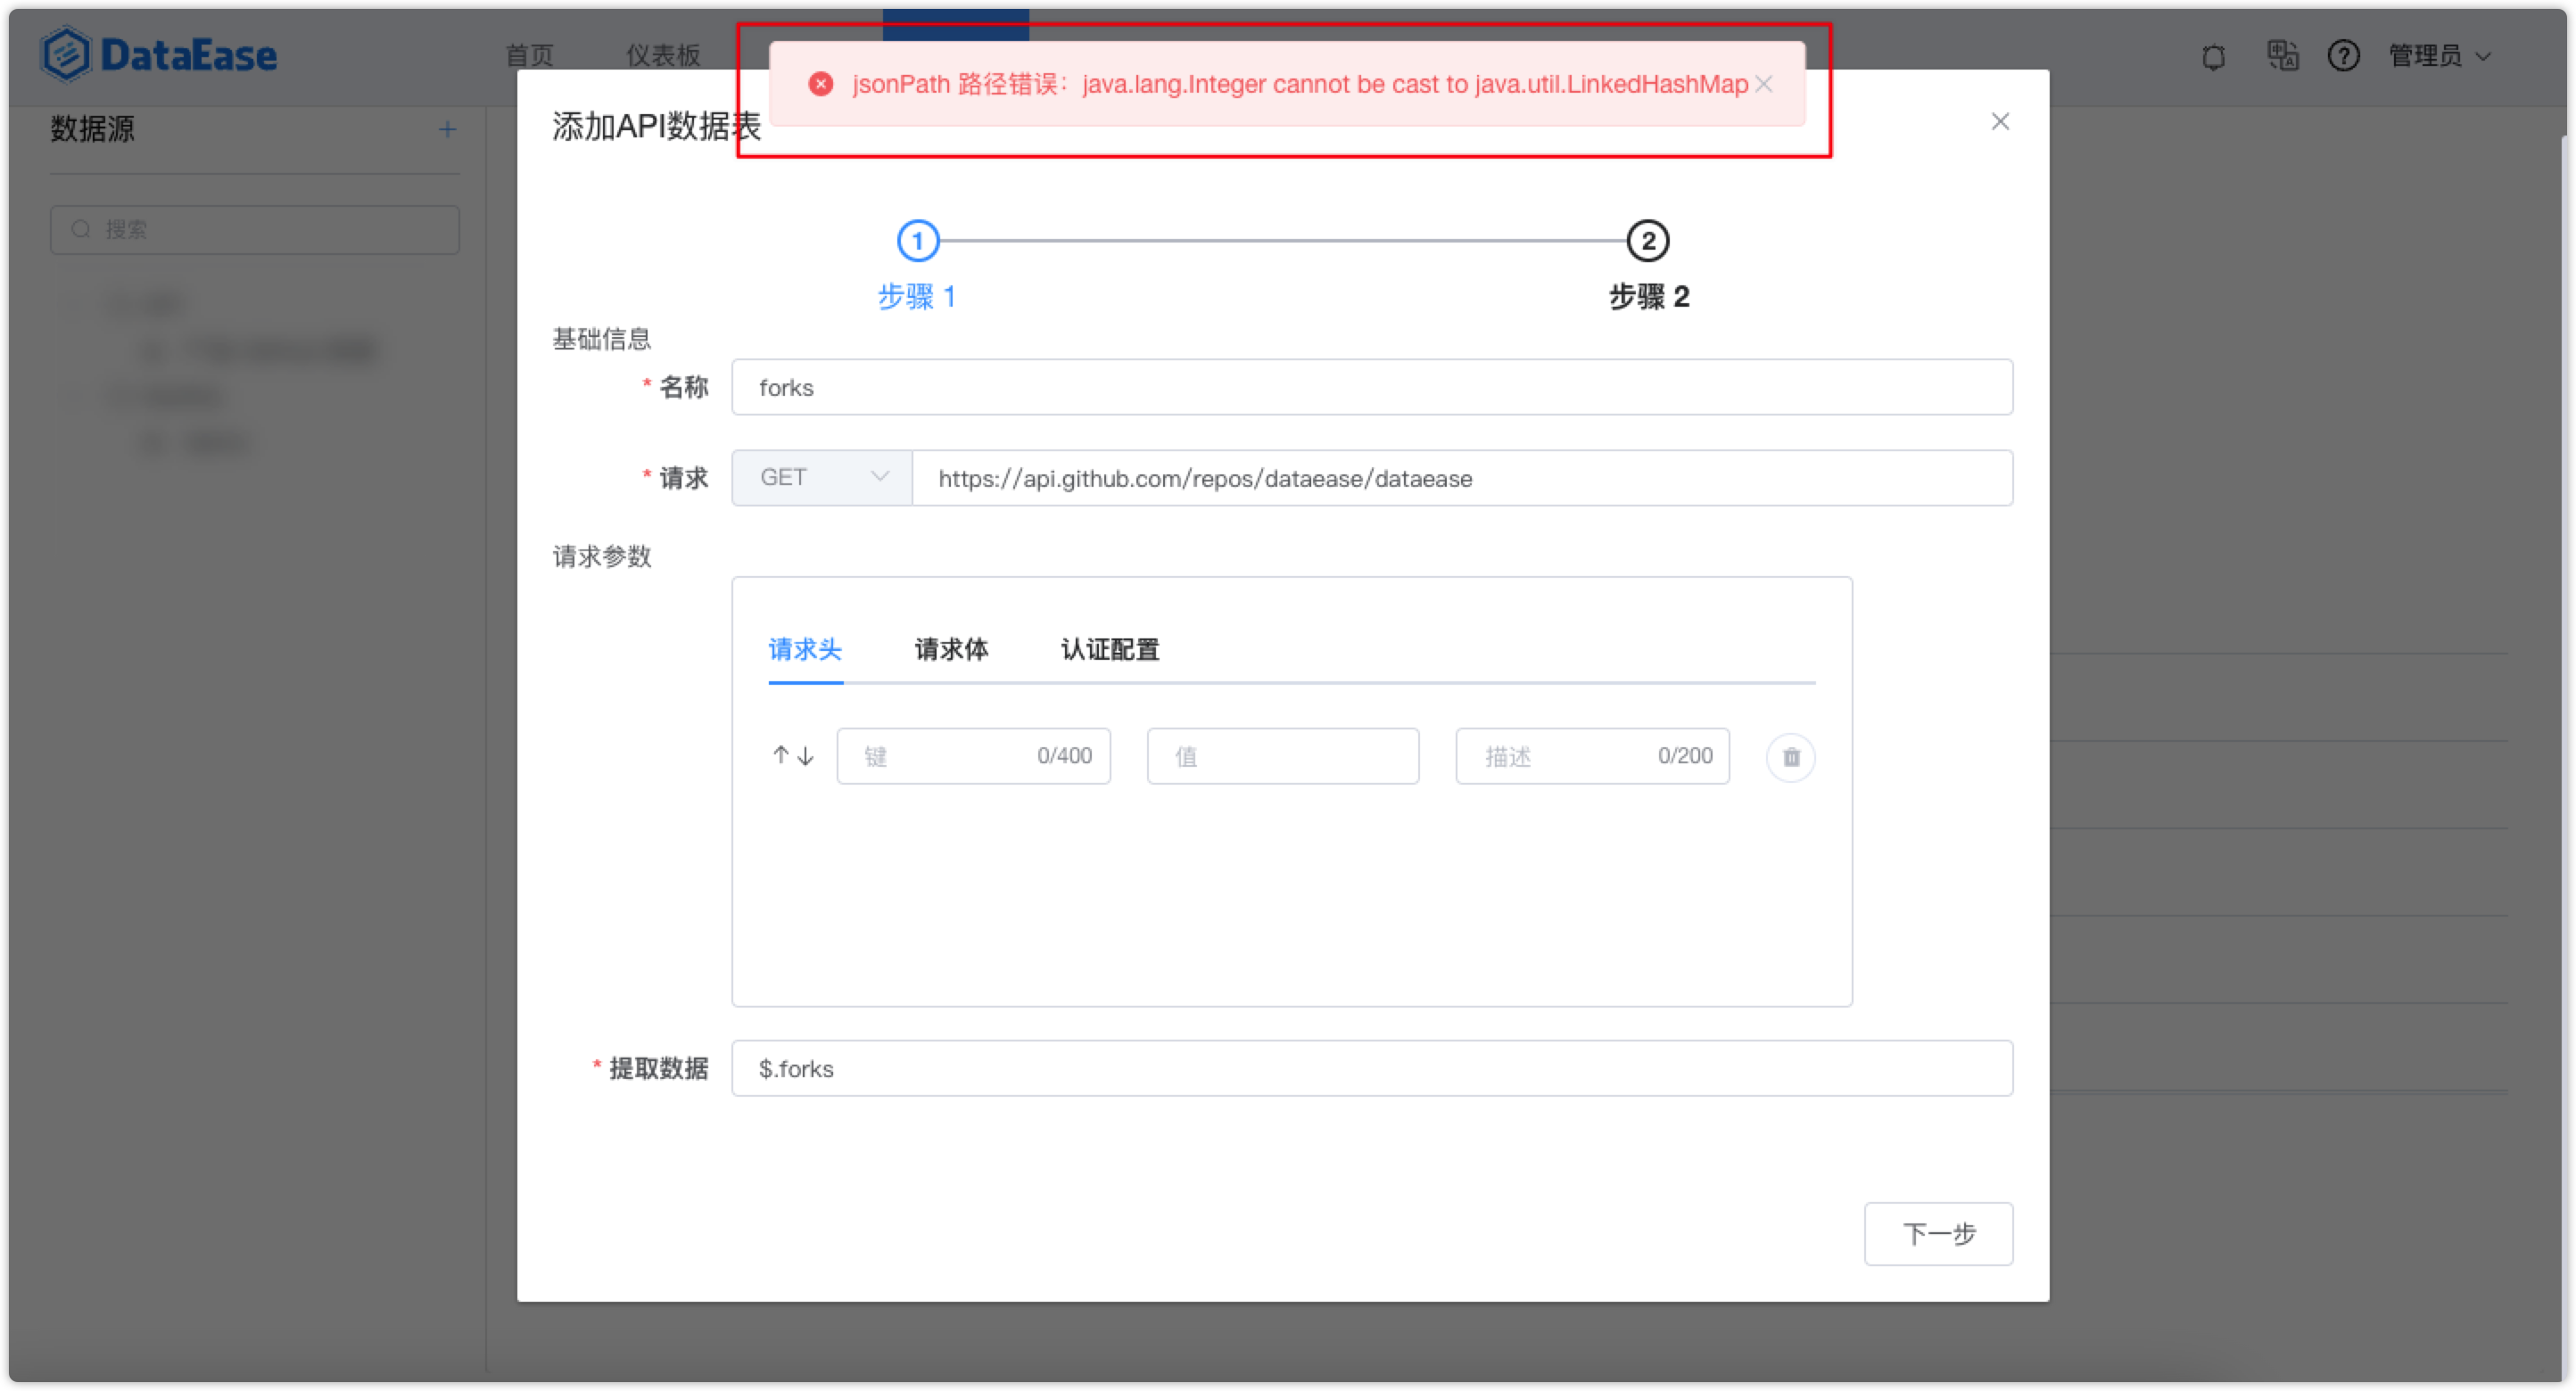
Task: Click the plus icon beside 数据源
Action: tap(447, 129)
